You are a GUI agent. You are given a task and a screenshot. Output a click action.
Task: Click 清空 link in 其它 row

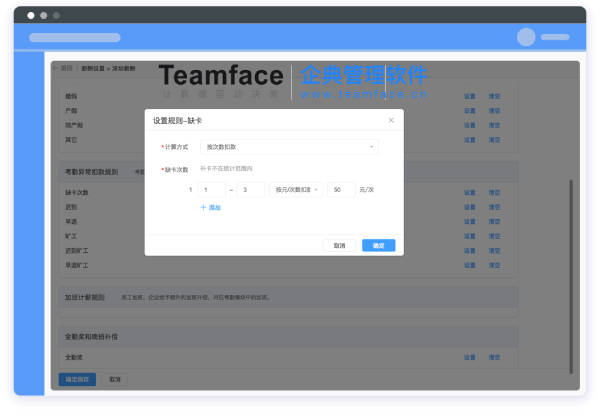point(494,140)
